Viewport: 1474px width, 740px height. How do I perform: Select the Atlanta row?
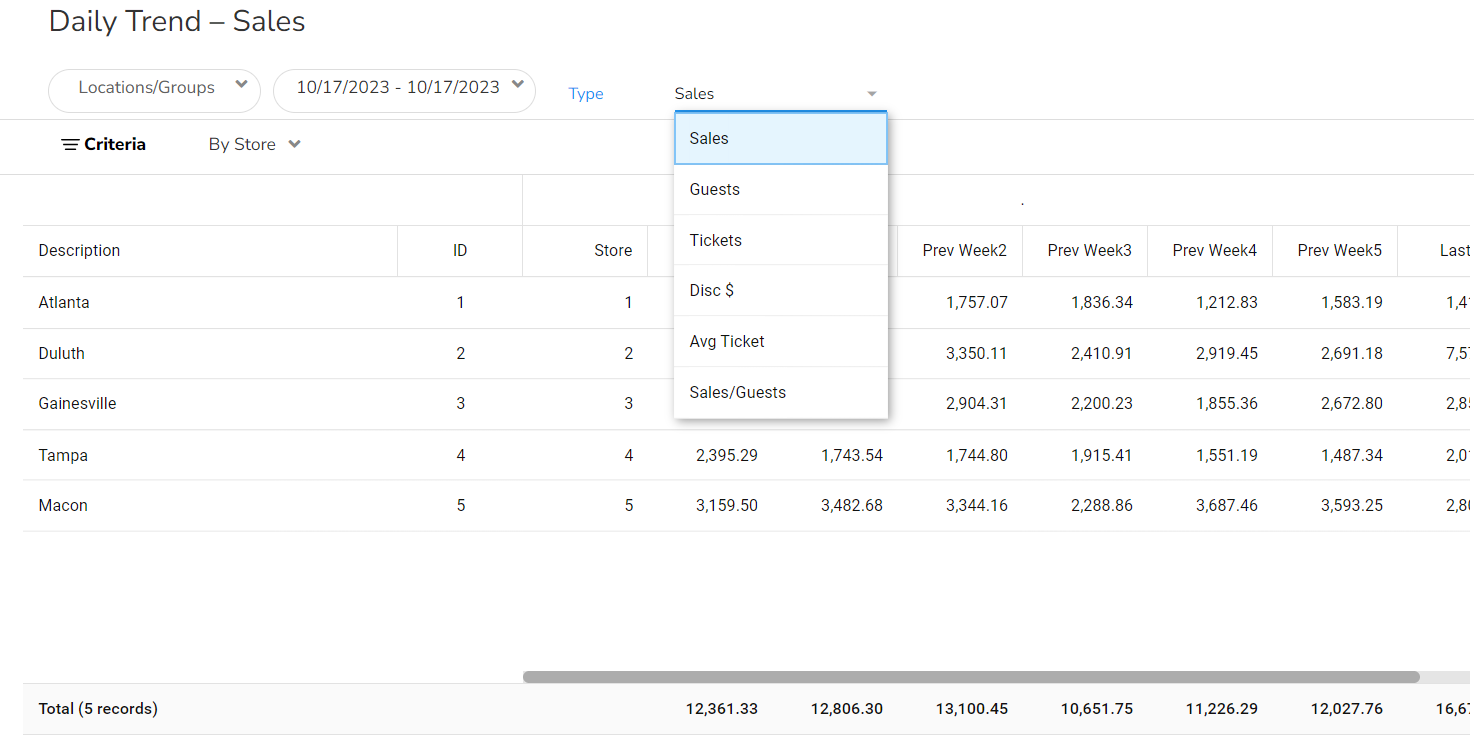(64, 303)
